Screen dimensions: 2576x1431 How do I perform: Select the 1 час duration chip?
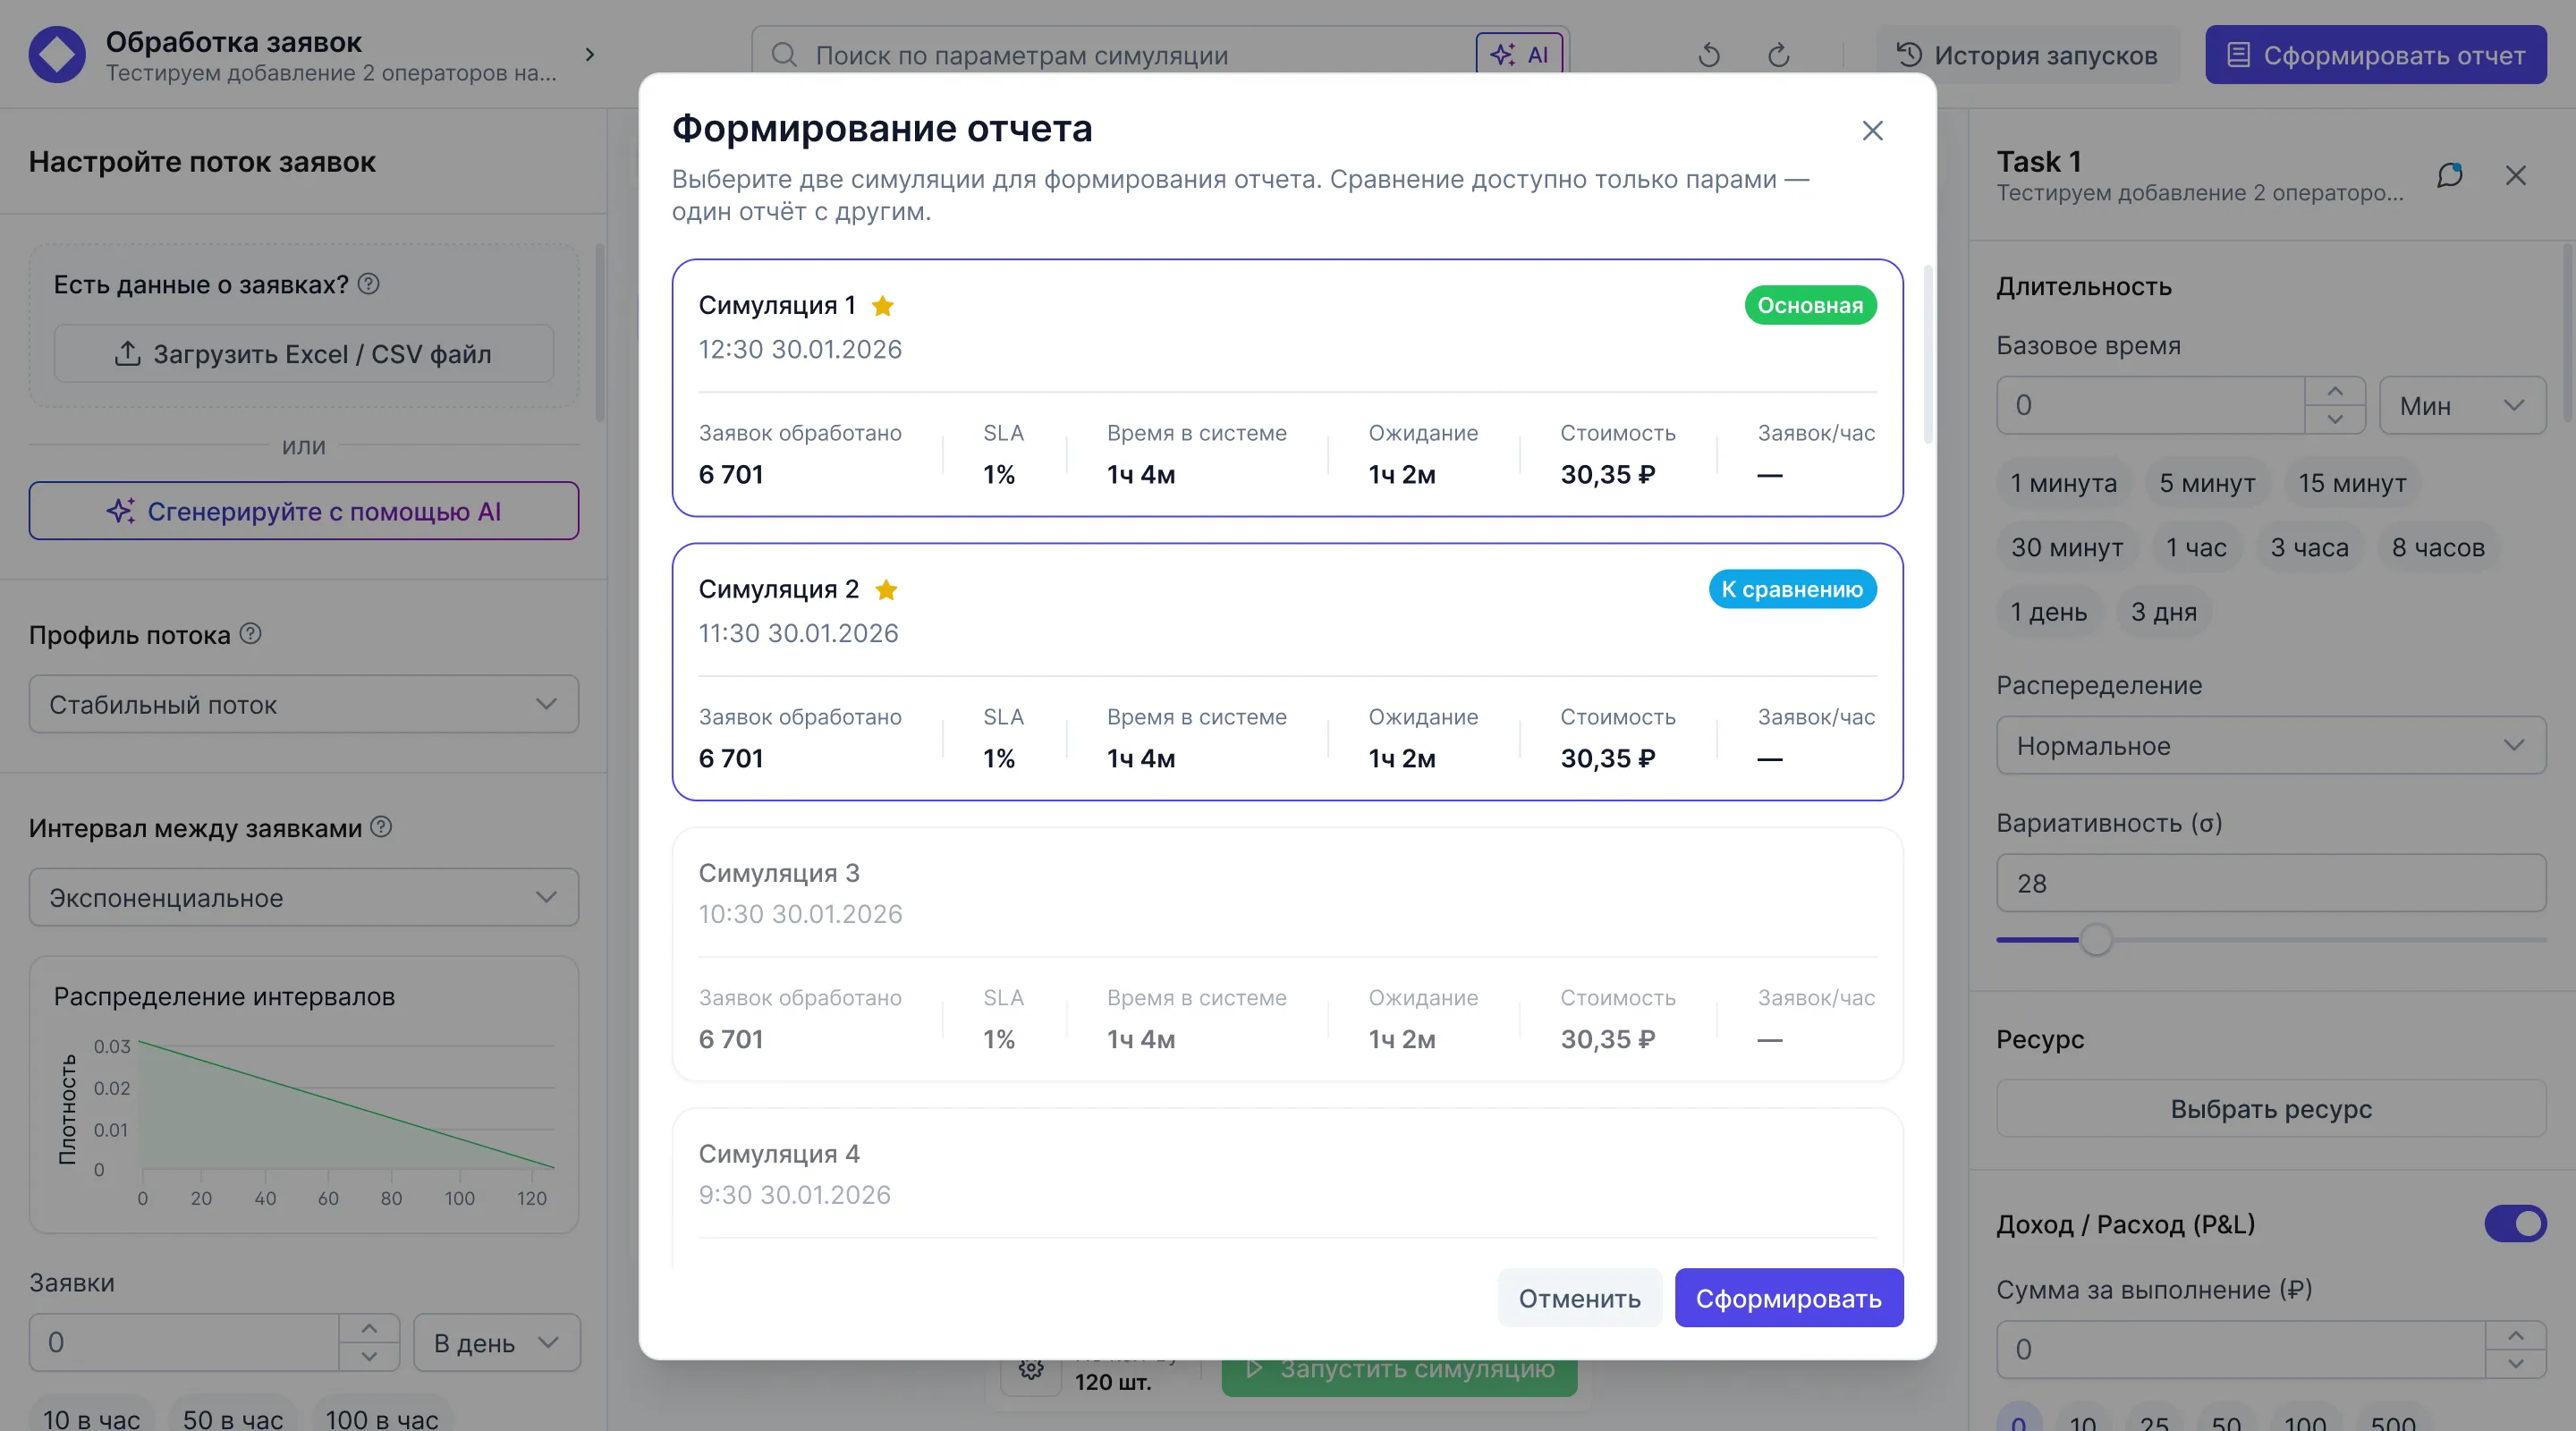(2196, 547)
